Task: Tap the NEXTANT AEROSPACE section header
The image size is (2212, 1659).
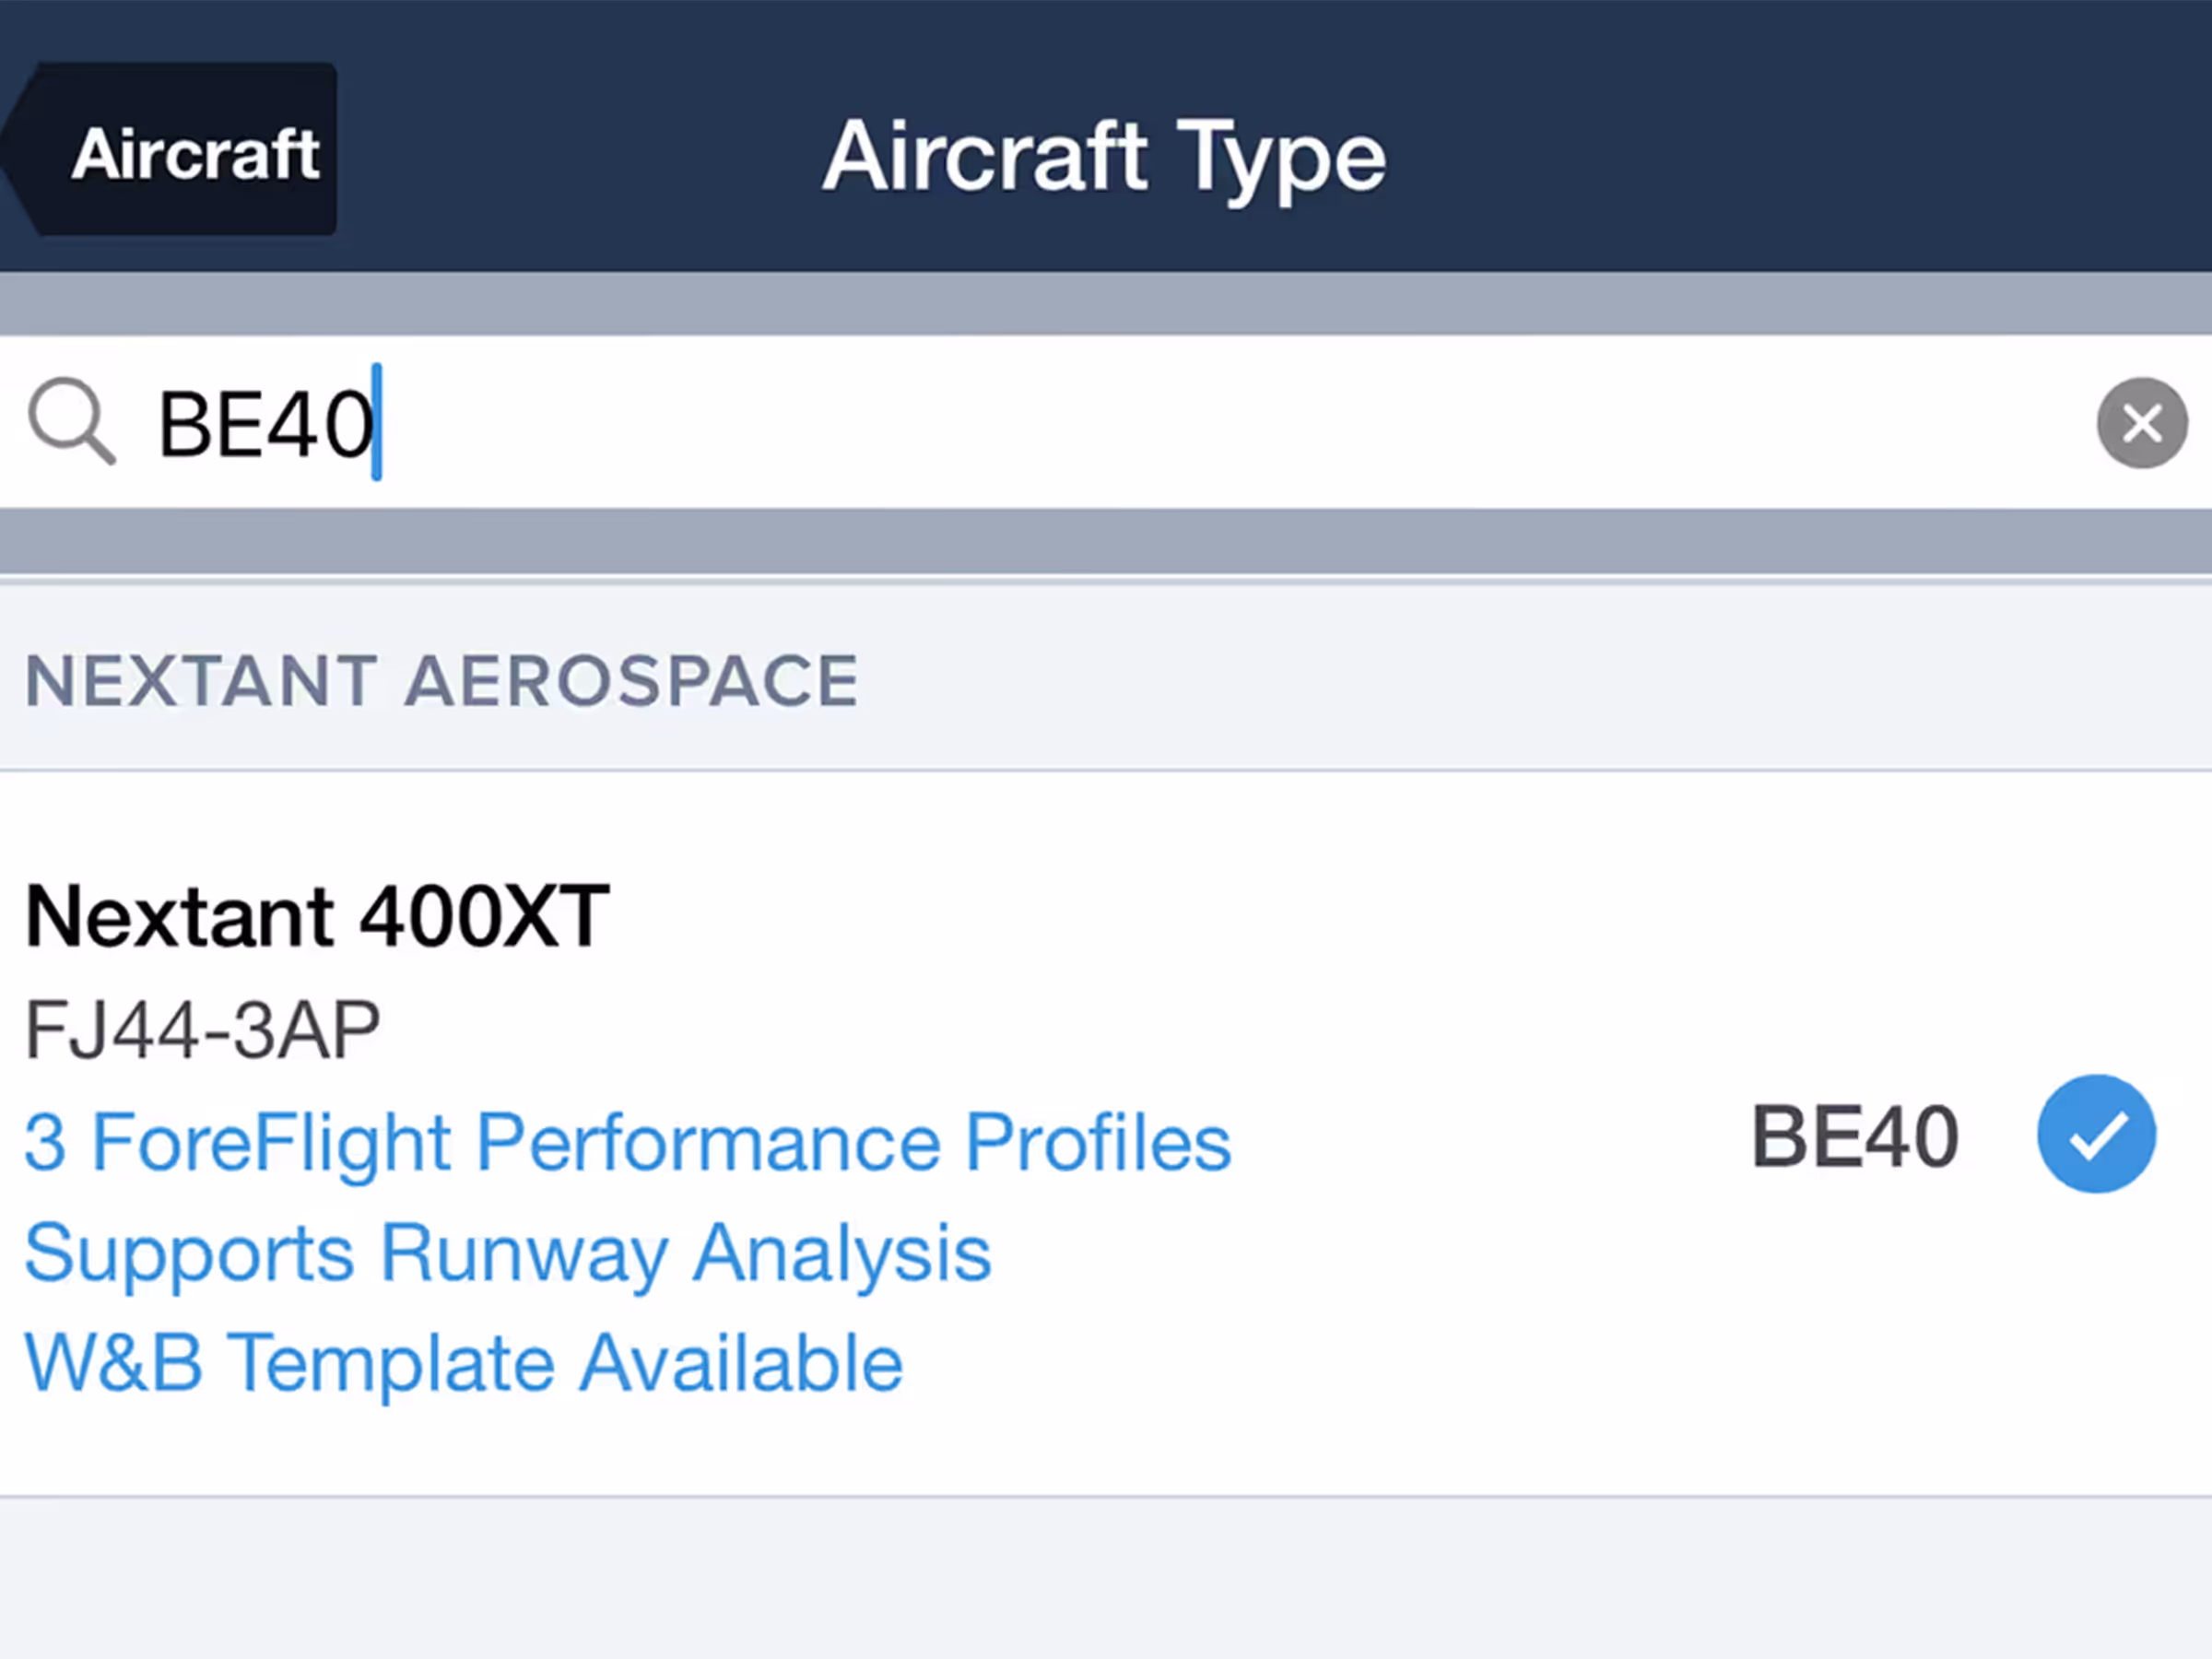Action: 441,681
